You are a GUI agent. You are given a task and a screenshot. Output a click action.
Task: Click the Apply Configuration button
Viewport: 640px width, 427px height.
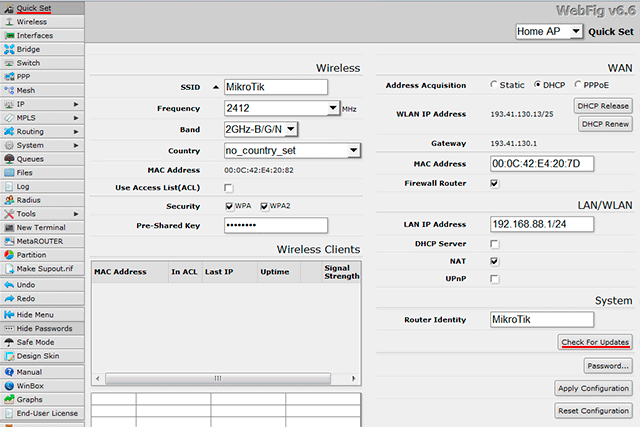[594, 388]
